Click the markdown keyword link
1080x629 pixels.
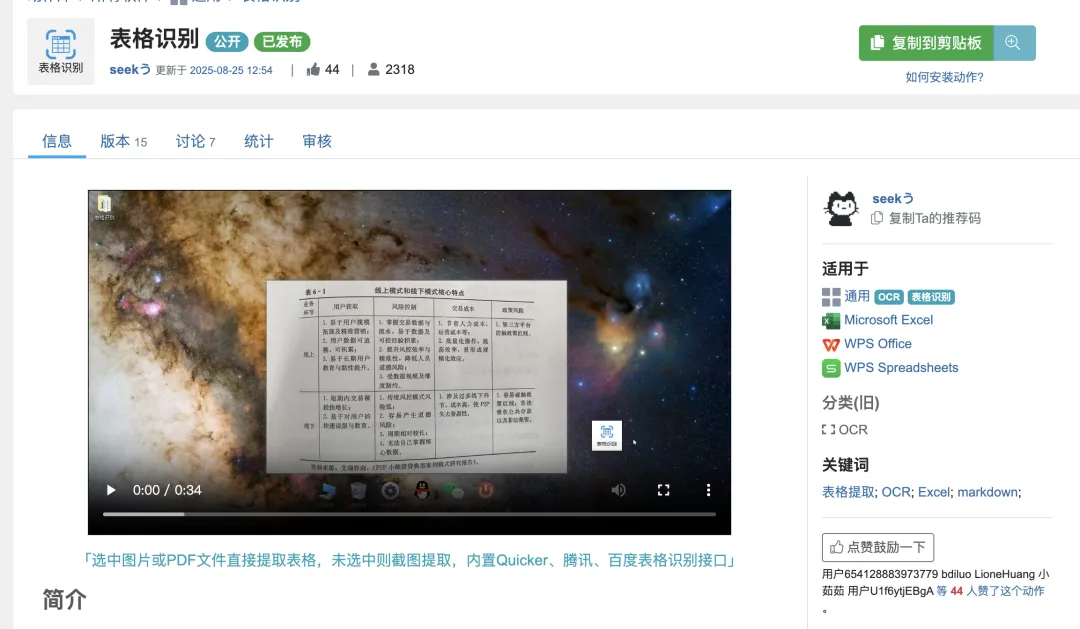point(988,492)
